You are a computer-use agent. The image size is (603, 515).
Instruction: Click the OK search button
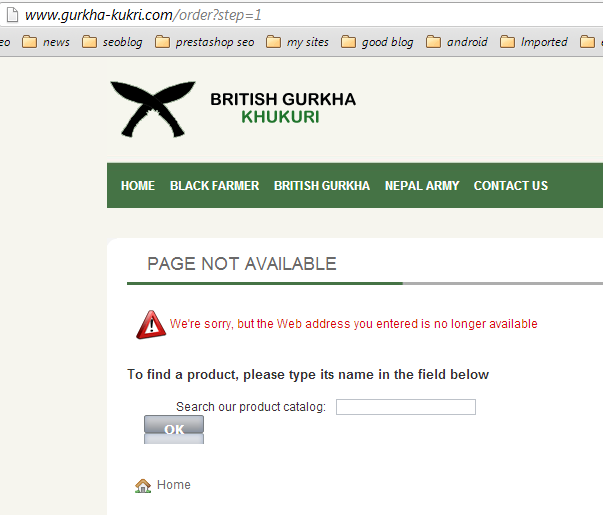[174, 429]
